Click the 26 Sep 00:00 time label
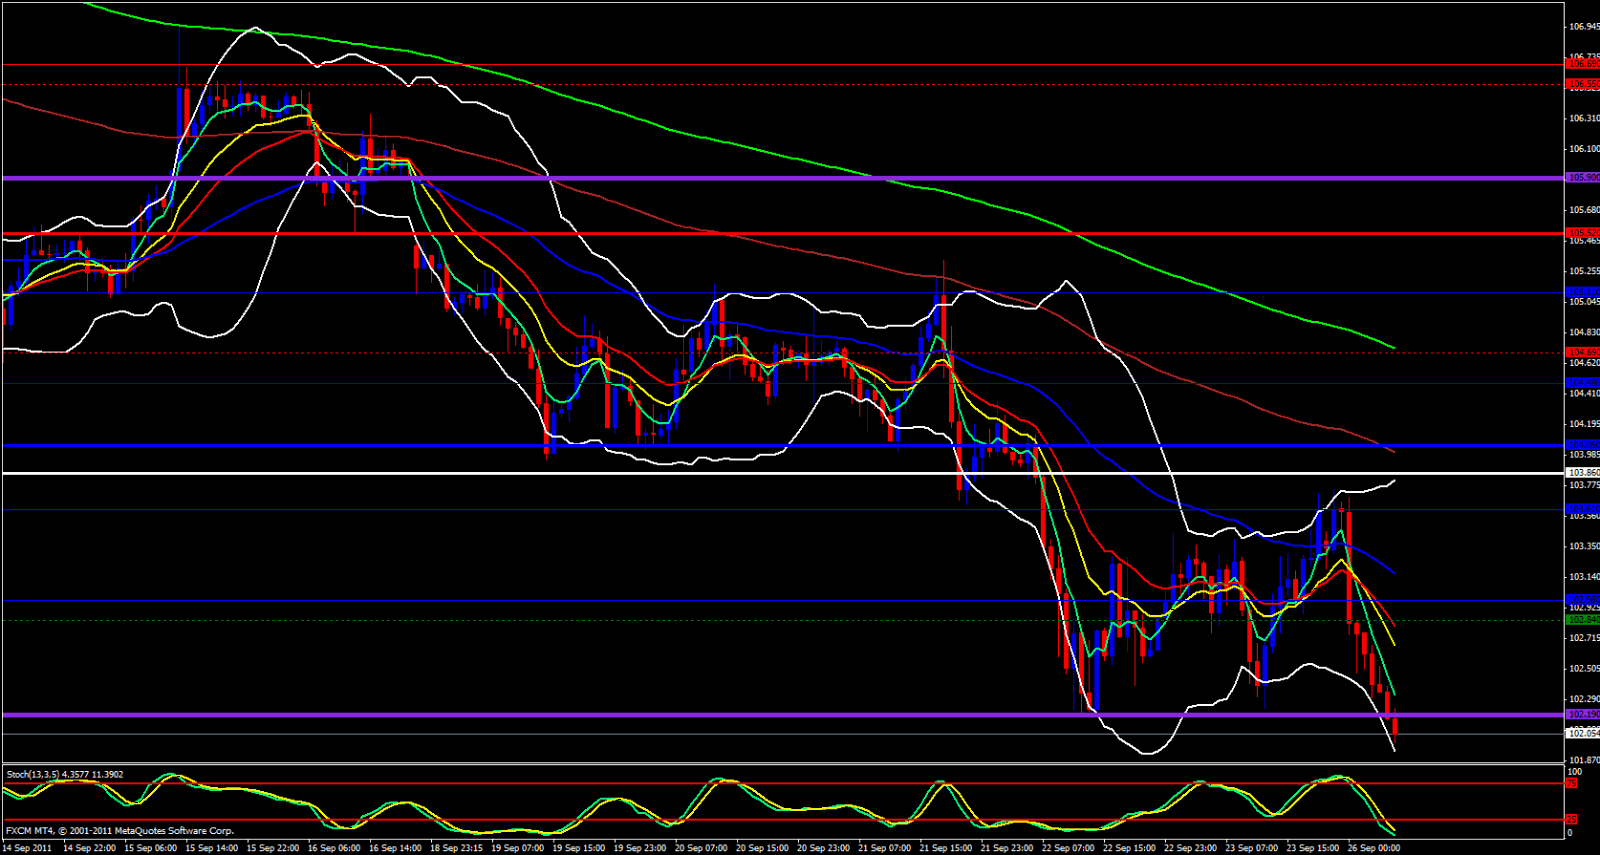This screenshot has height=855, width=1600. click(1373, 848)
